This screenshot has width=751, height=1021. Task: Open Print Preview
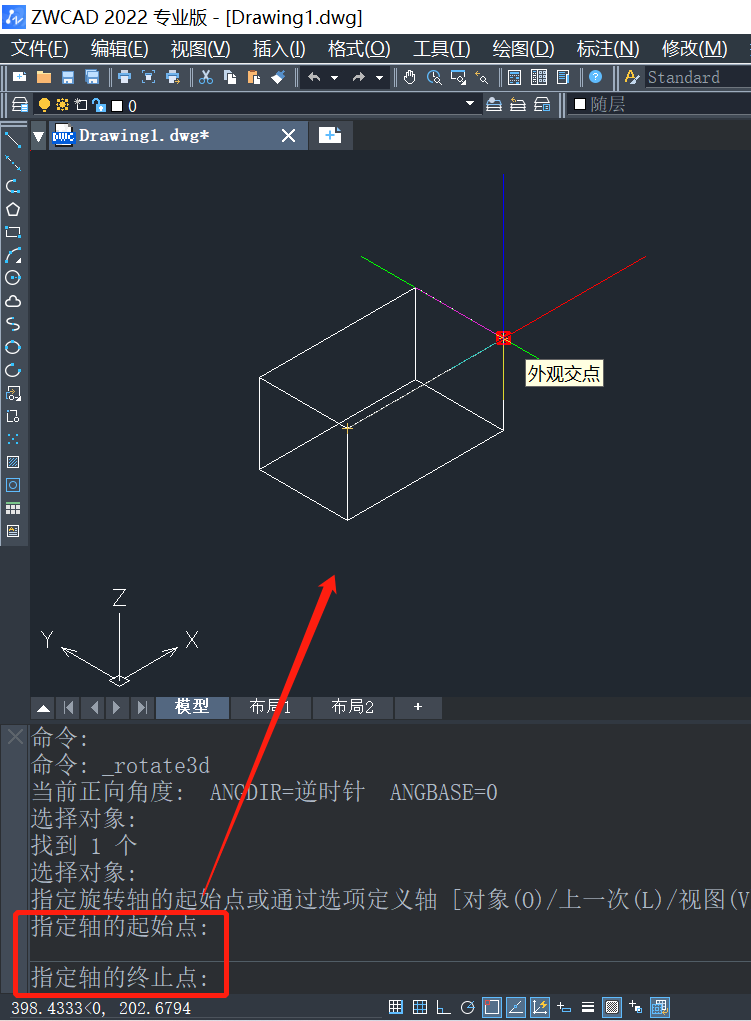click(149, 77)
